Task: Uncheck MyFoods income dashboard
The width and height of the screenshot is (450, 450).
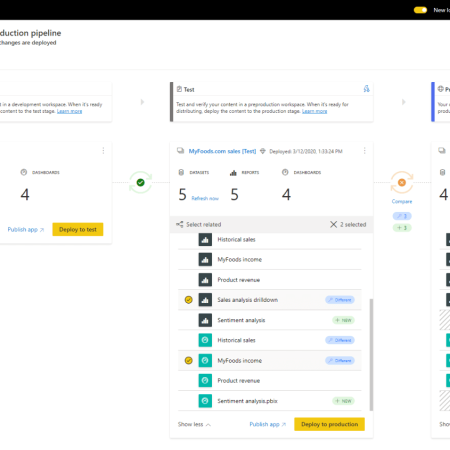Action: [189, 360]
